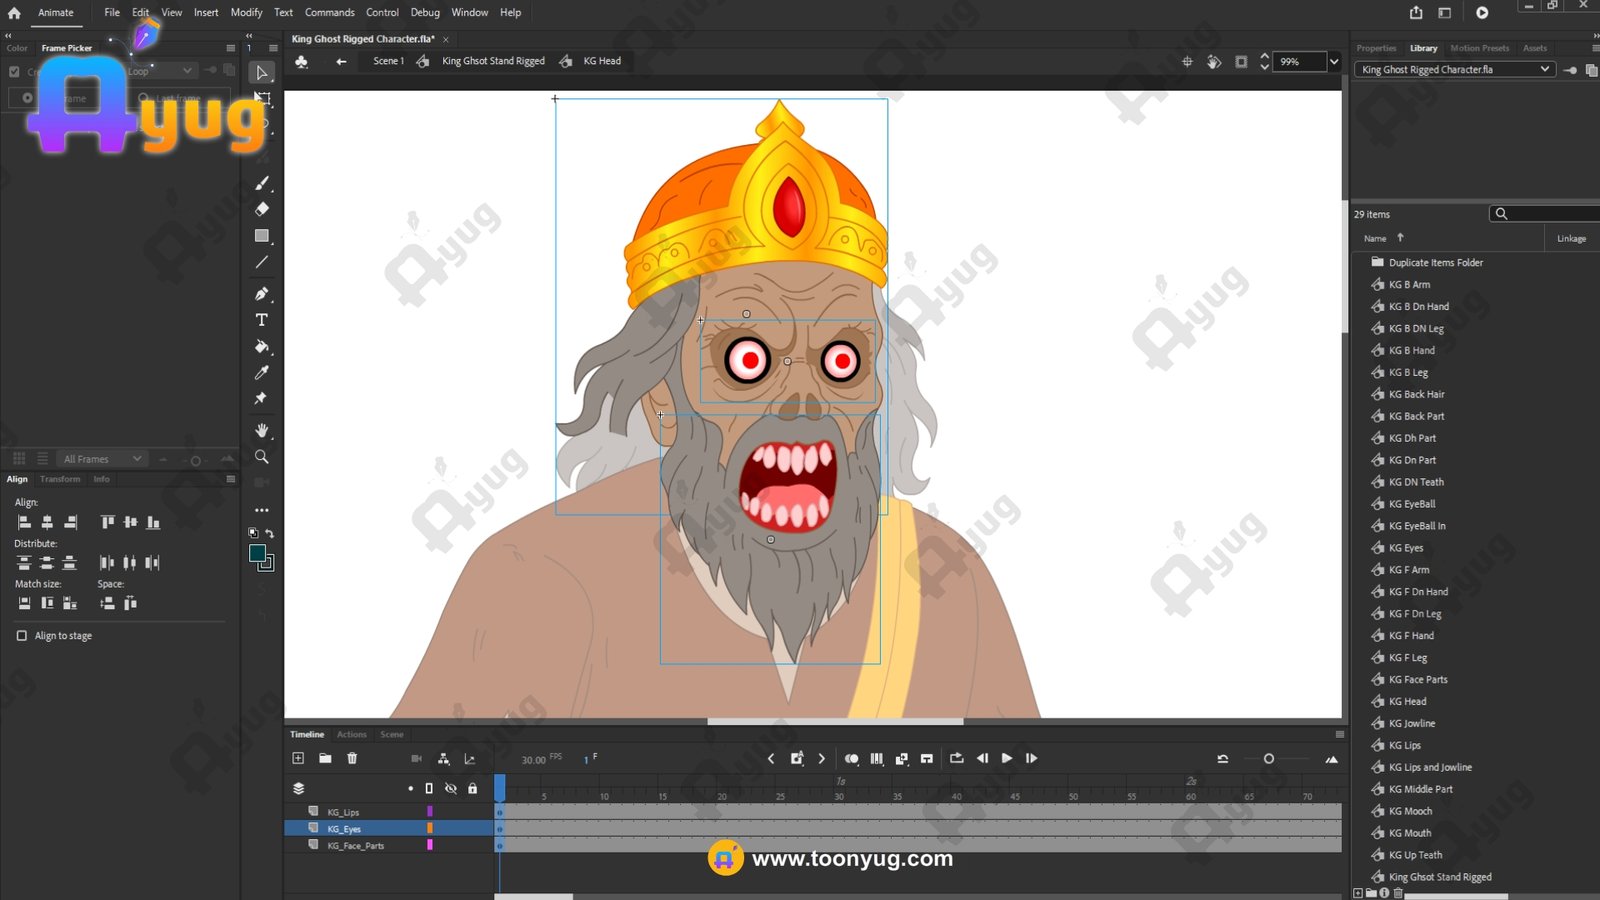
Task: Select the Hand tool
Action: tap(262, 430)
